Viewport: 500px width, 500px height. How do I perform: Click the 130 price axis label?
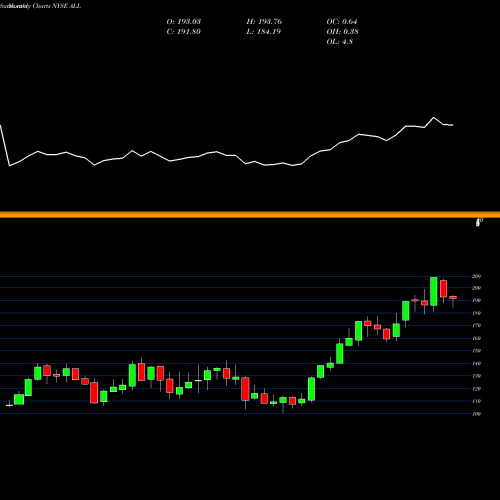point(476,376)
